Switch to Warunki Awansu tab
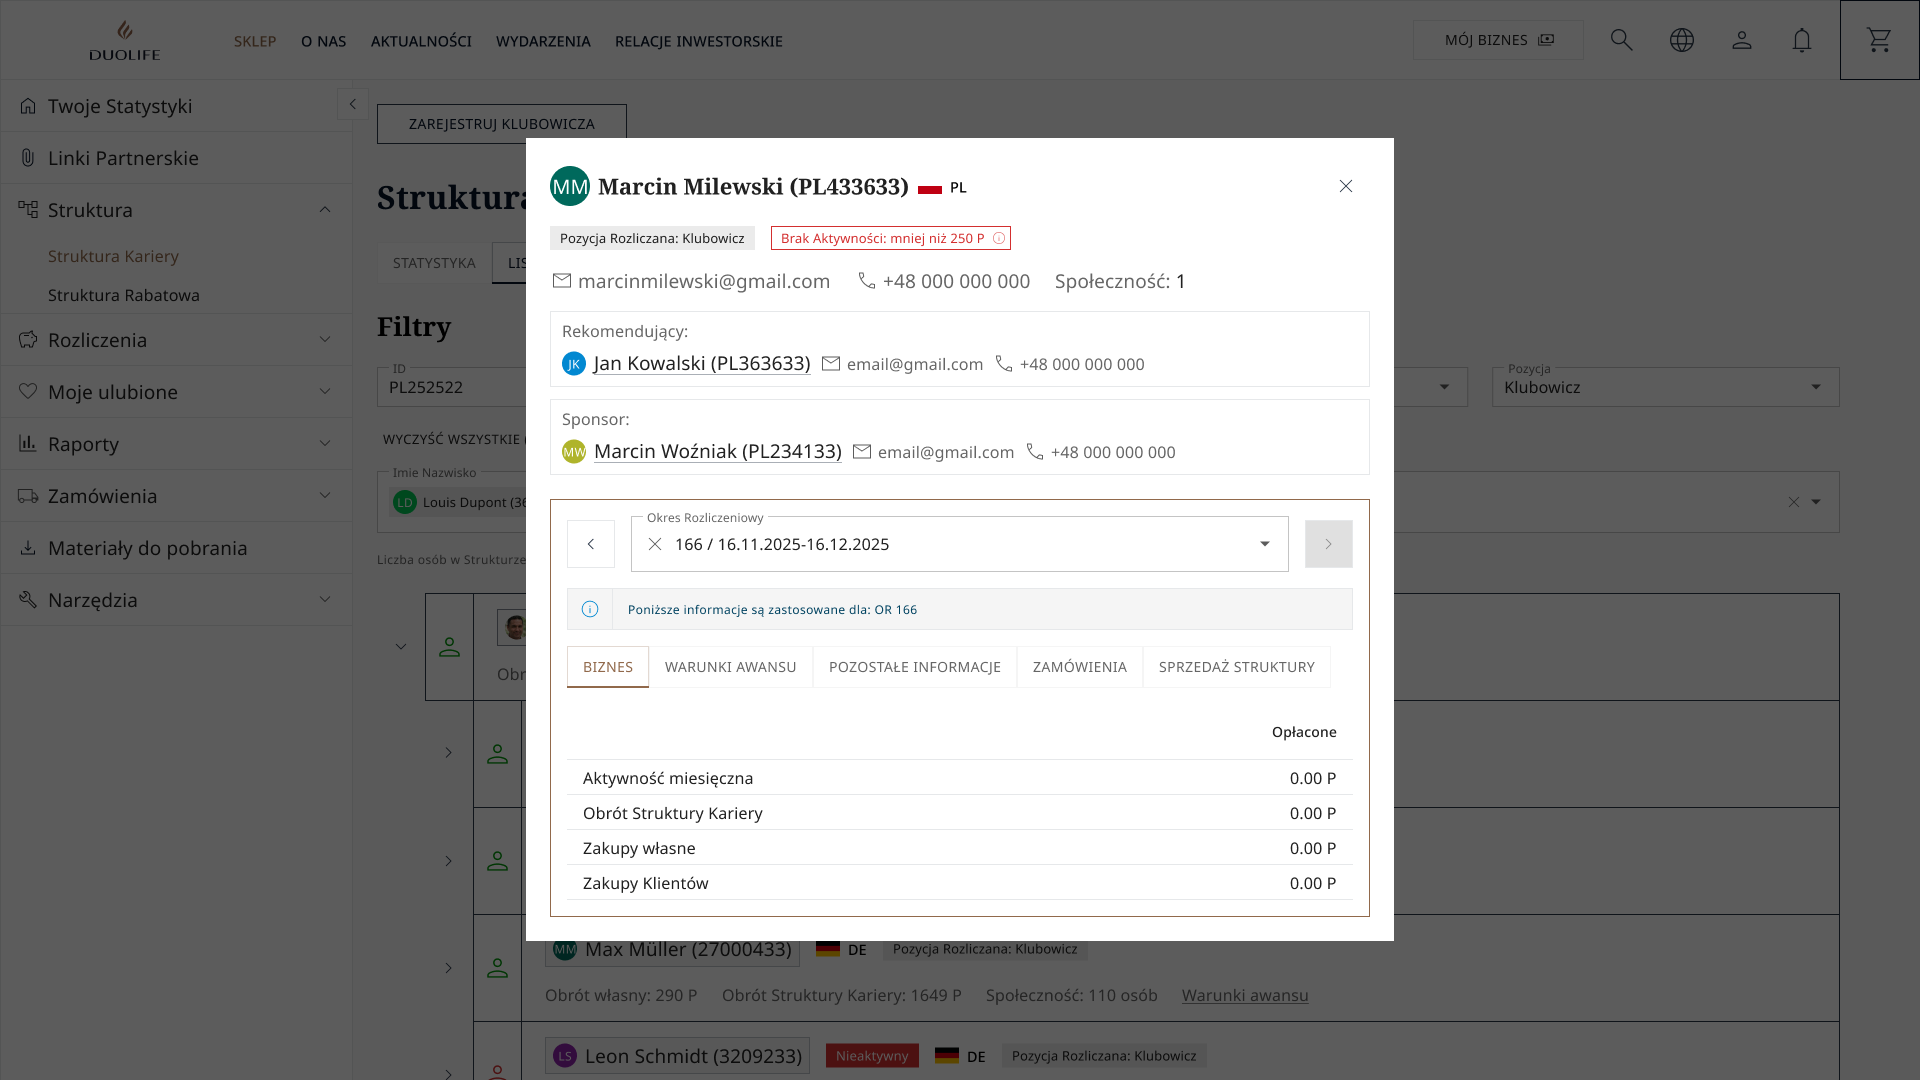1920x1080 pixels. coord(730,667)
